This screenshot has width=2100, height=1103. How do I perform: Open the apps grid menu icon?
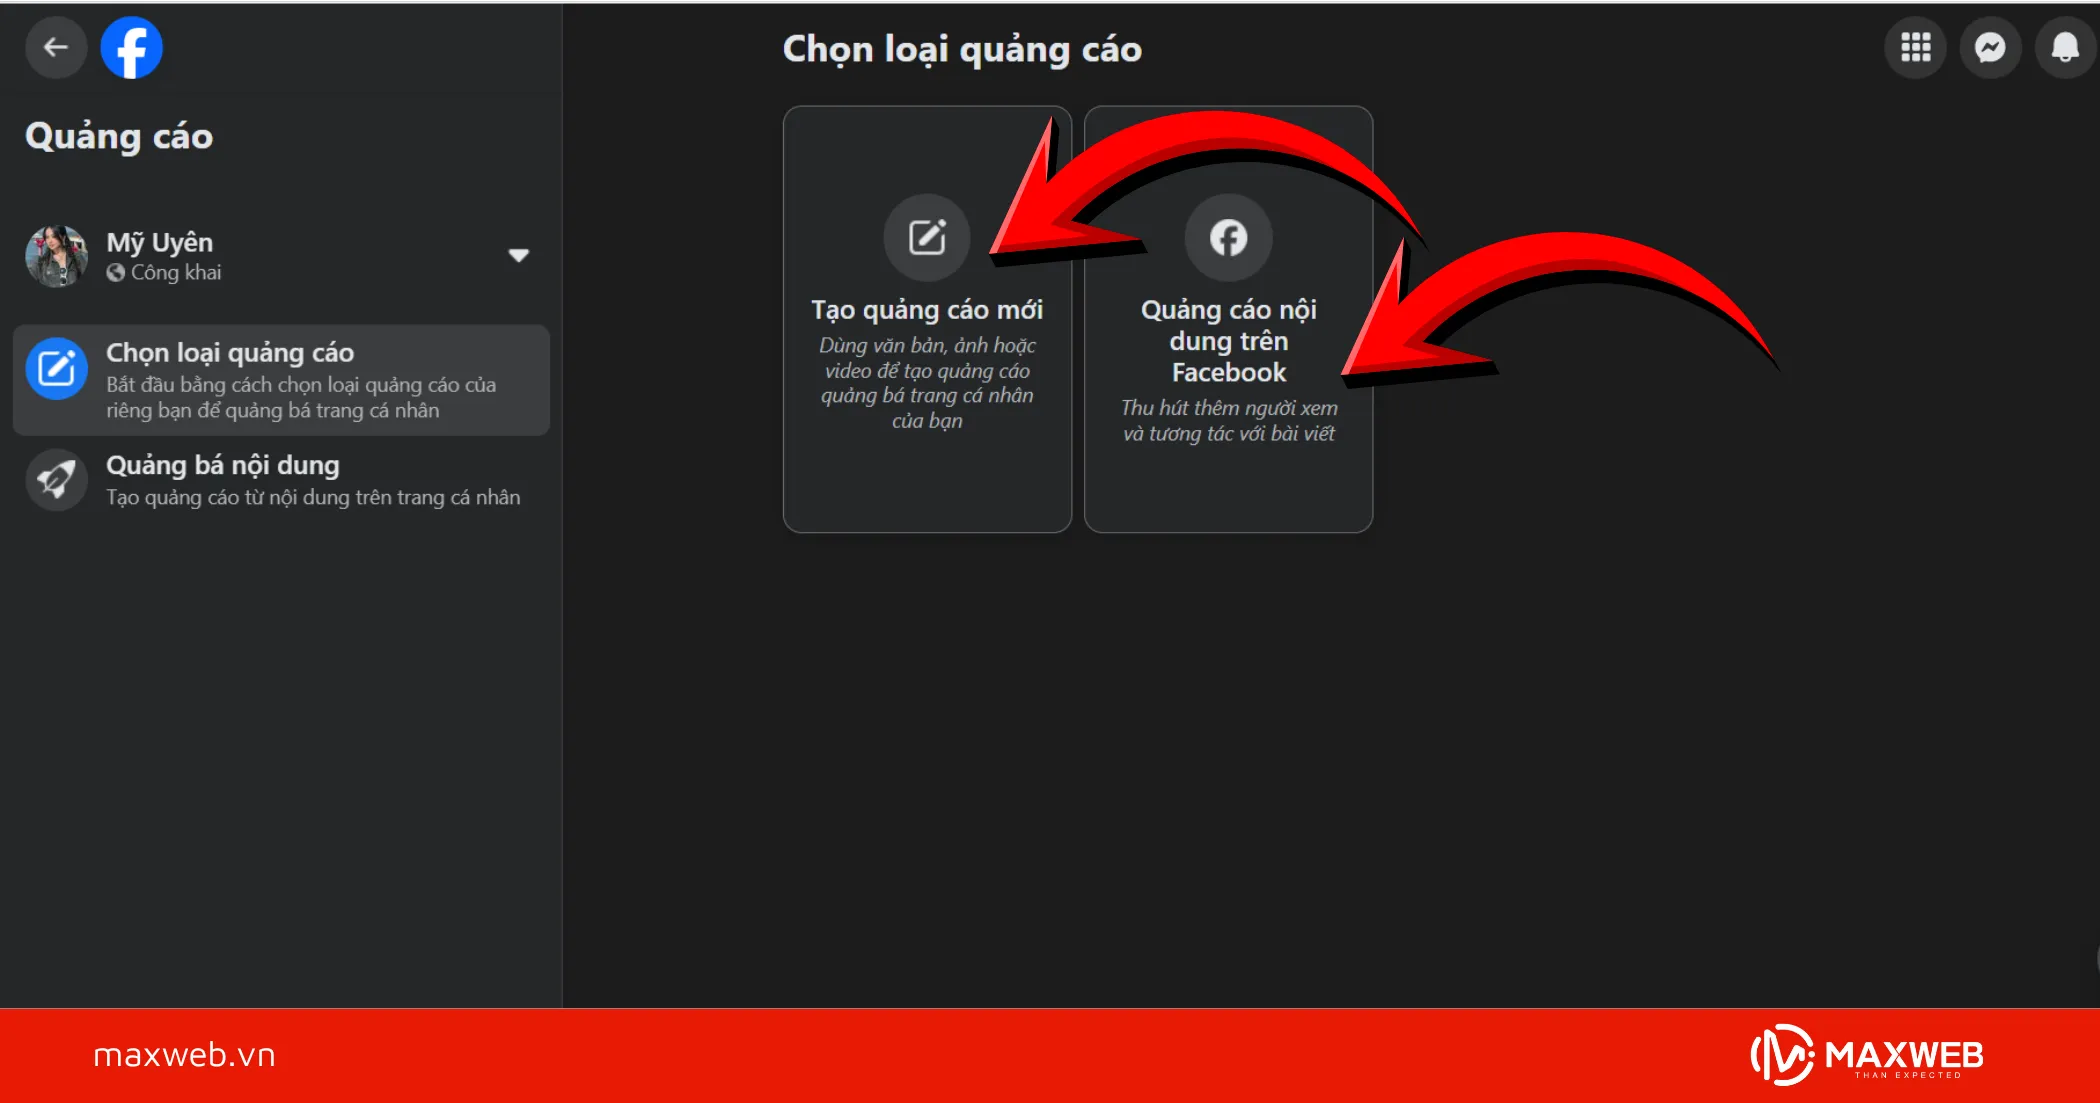[1915, 47]
